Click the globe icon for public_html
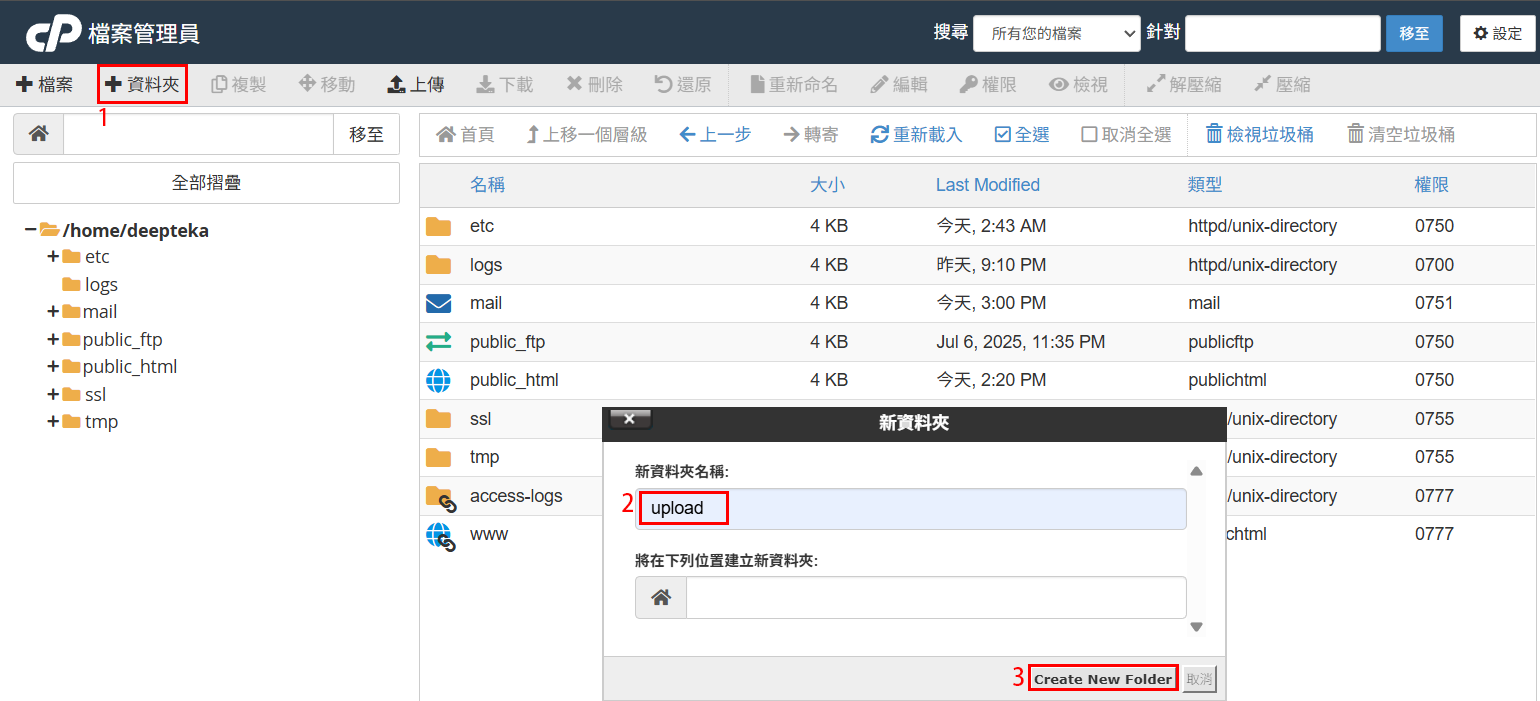 (438, 380)
